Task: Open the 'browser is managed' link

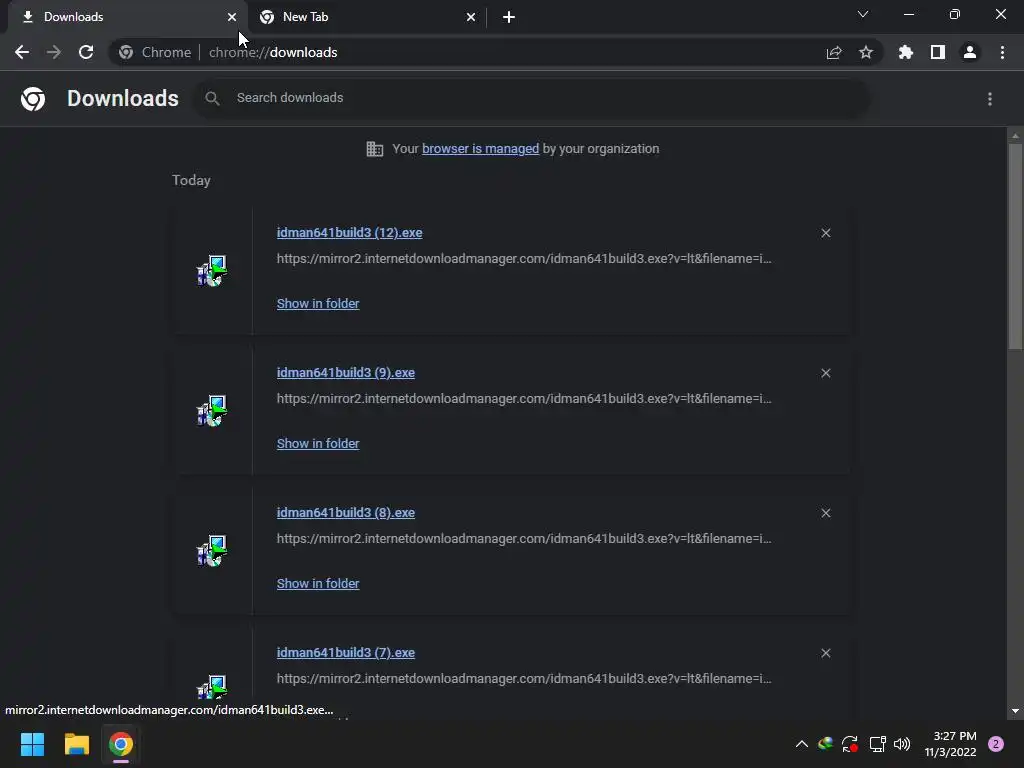Action: (x=480, y=149)
